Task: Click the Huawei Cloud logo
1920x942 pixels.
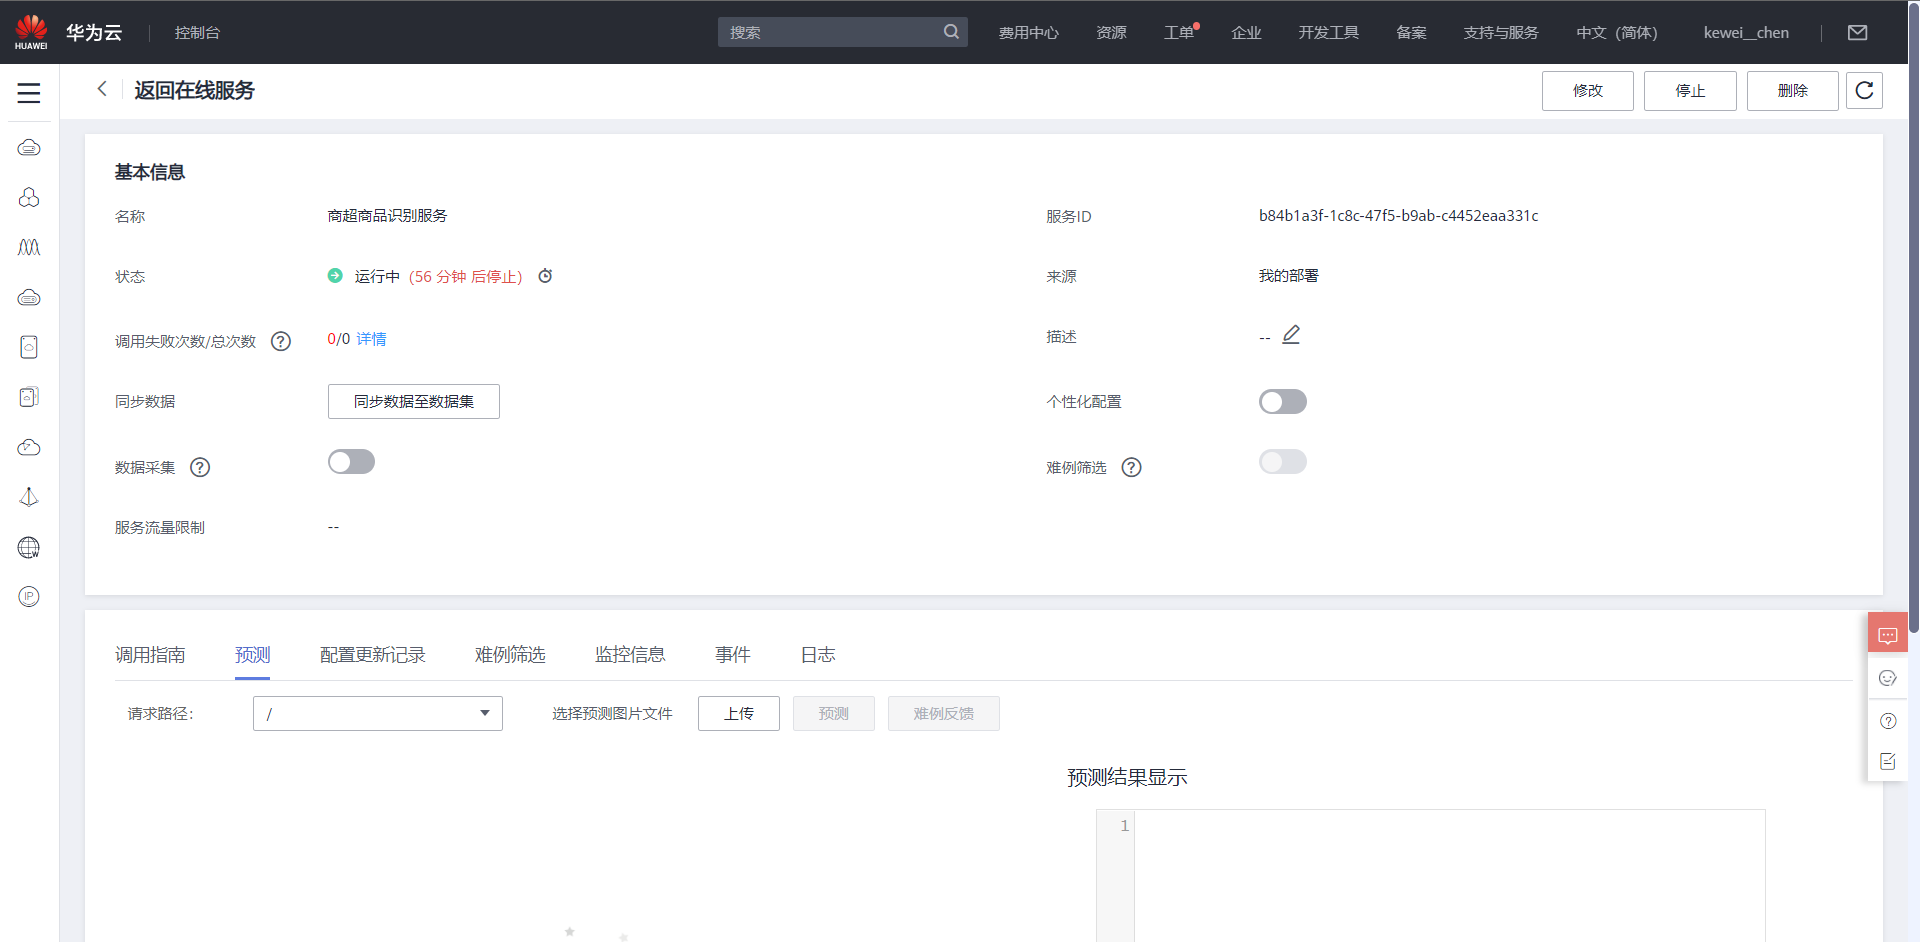Action: 31,32
